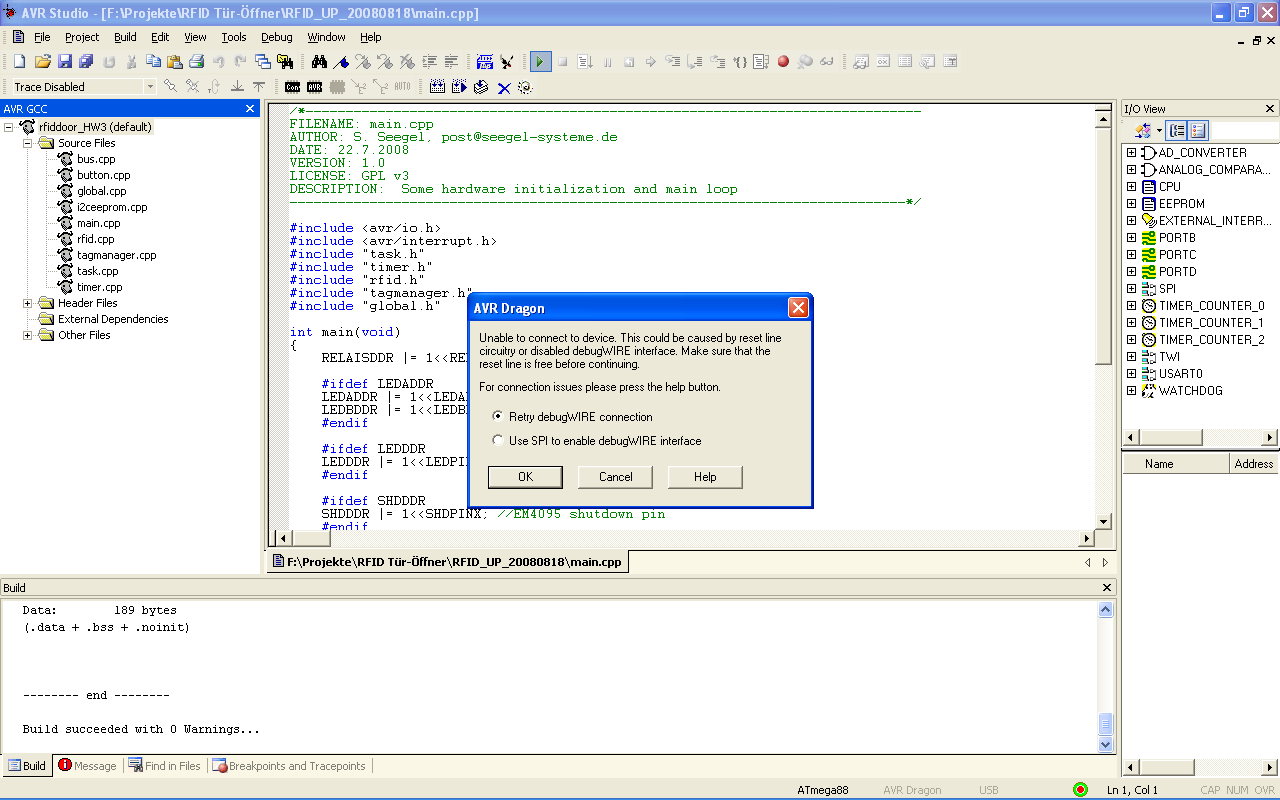Click the Print toolbar icon
Viewport: 1280px width, 800px height.
(x=197, y=62)
